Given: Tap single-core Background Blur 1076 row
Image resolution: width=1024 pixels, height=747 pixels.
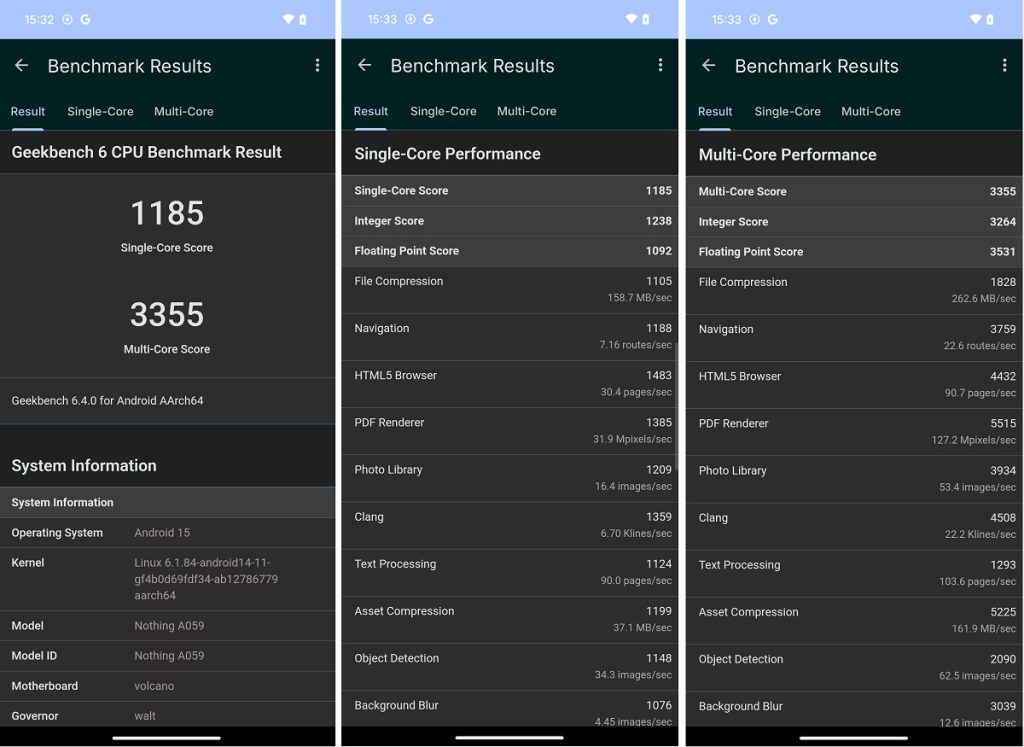Looking at the screenshot, I should 509,709.
